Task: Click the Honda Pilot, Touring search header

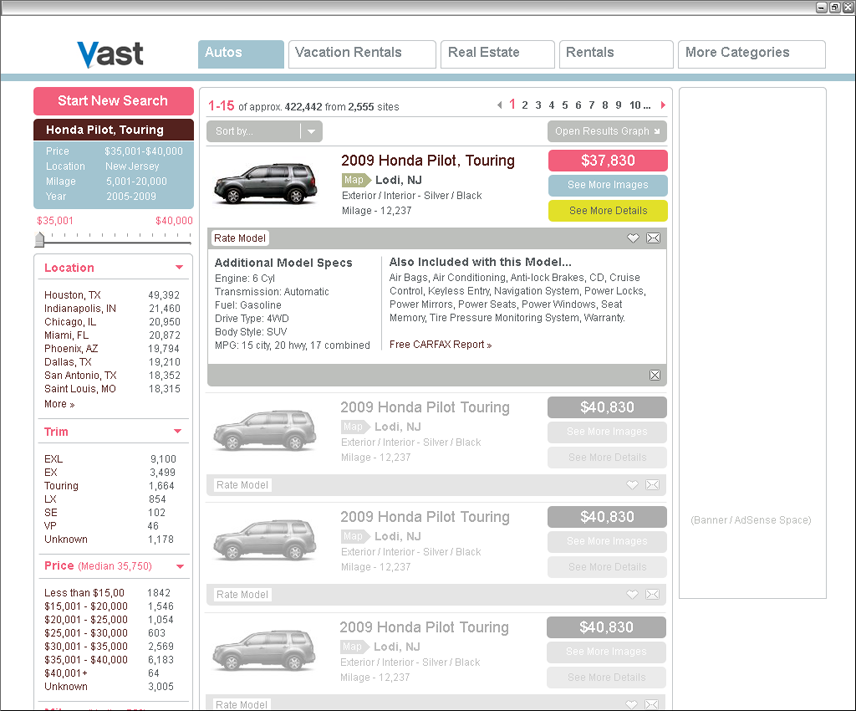Action: (114, 129)
